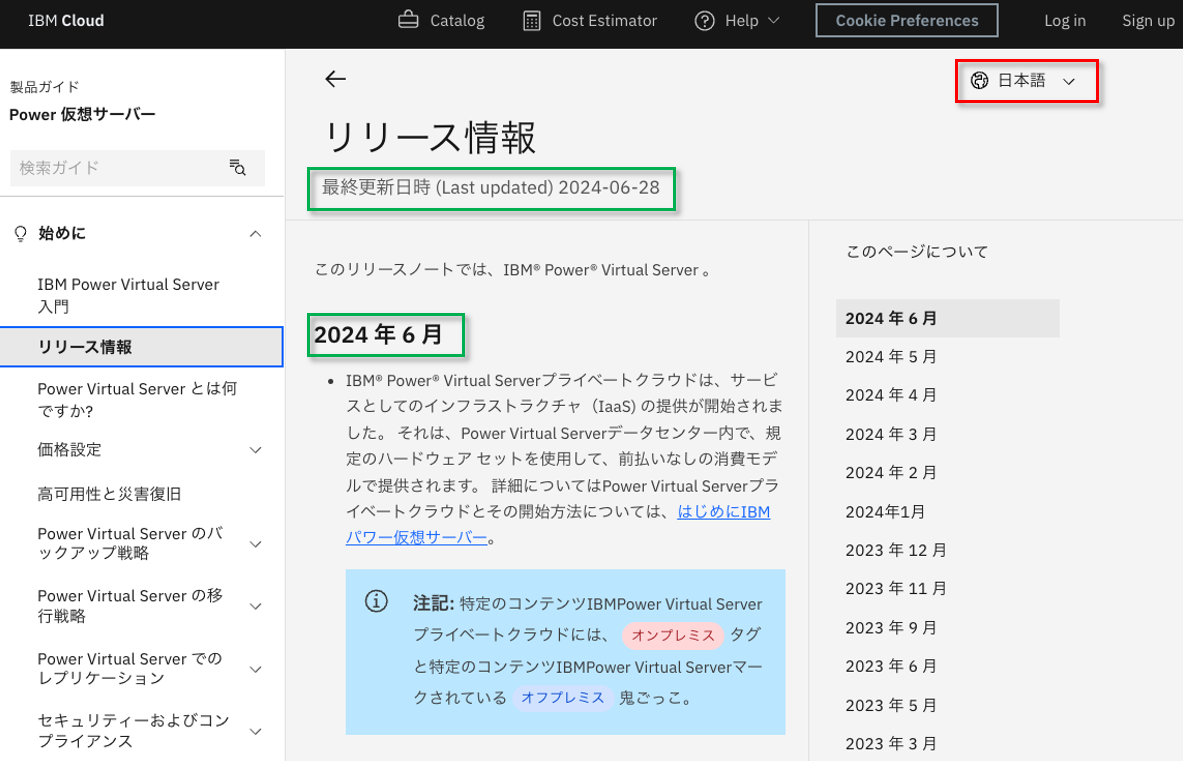Click the back arrow icon

click(335, 78)
